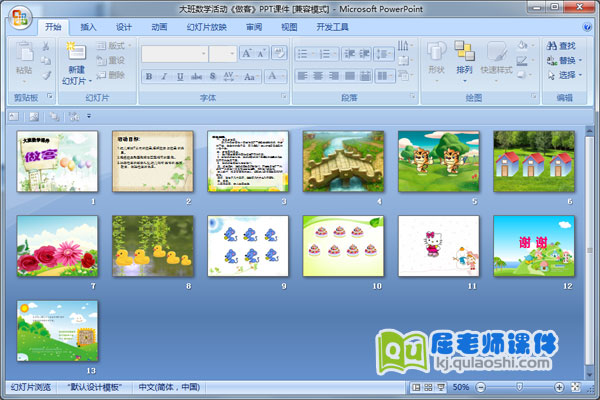Click the Grow Font icon
This screenshot has width=600, height=400.
(246, 53)
